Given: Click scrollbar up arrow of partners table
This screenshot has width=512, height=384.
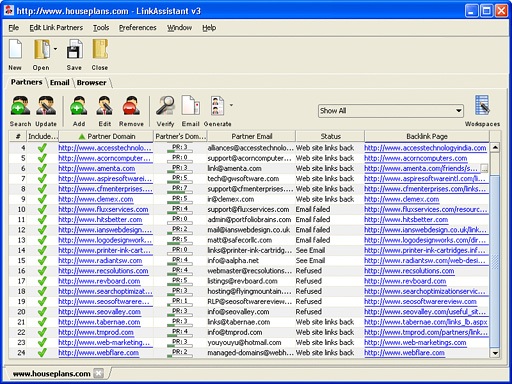Looking at the screenshot, I should (x=495, y=147).
